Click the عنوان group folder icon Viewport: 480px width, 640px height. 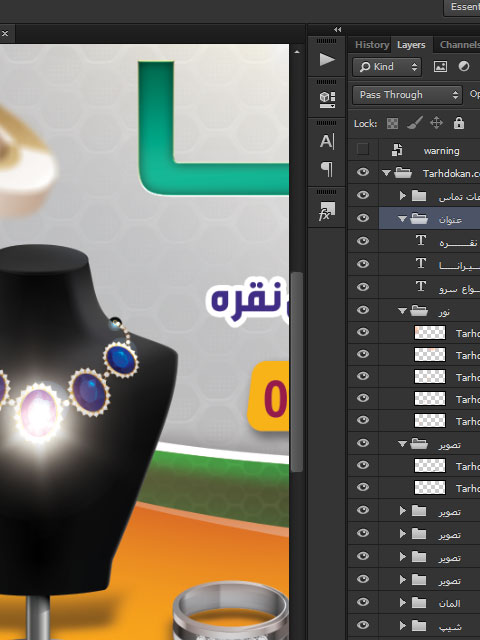(x=419, y=219)
